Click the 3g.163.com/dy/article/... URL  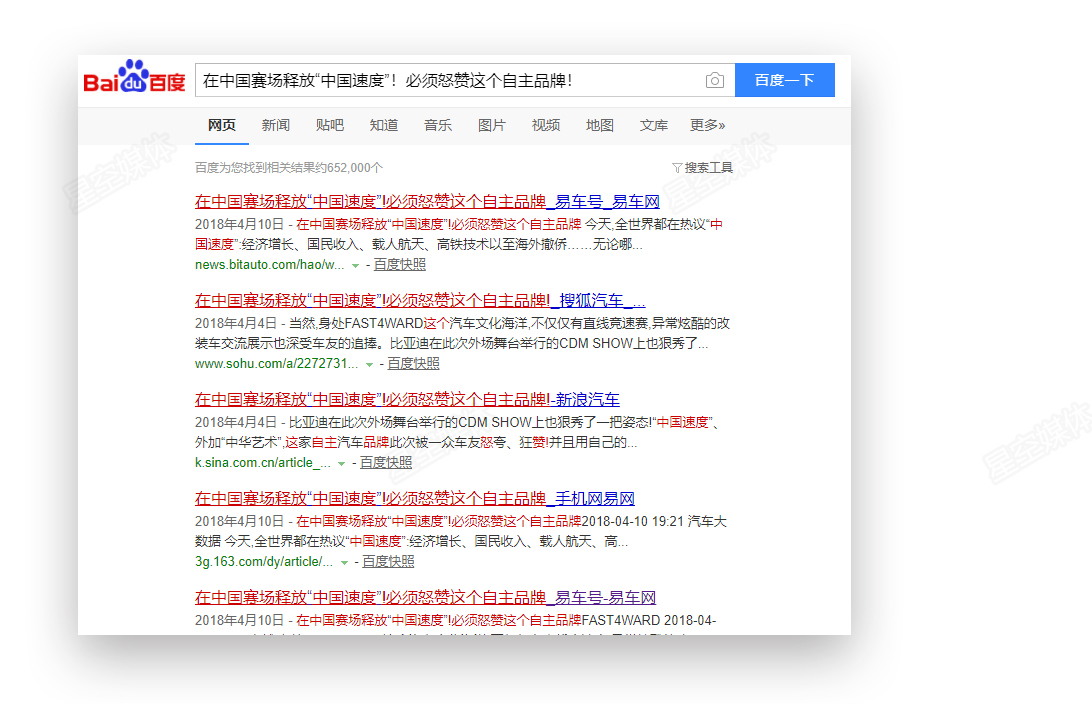264,561
